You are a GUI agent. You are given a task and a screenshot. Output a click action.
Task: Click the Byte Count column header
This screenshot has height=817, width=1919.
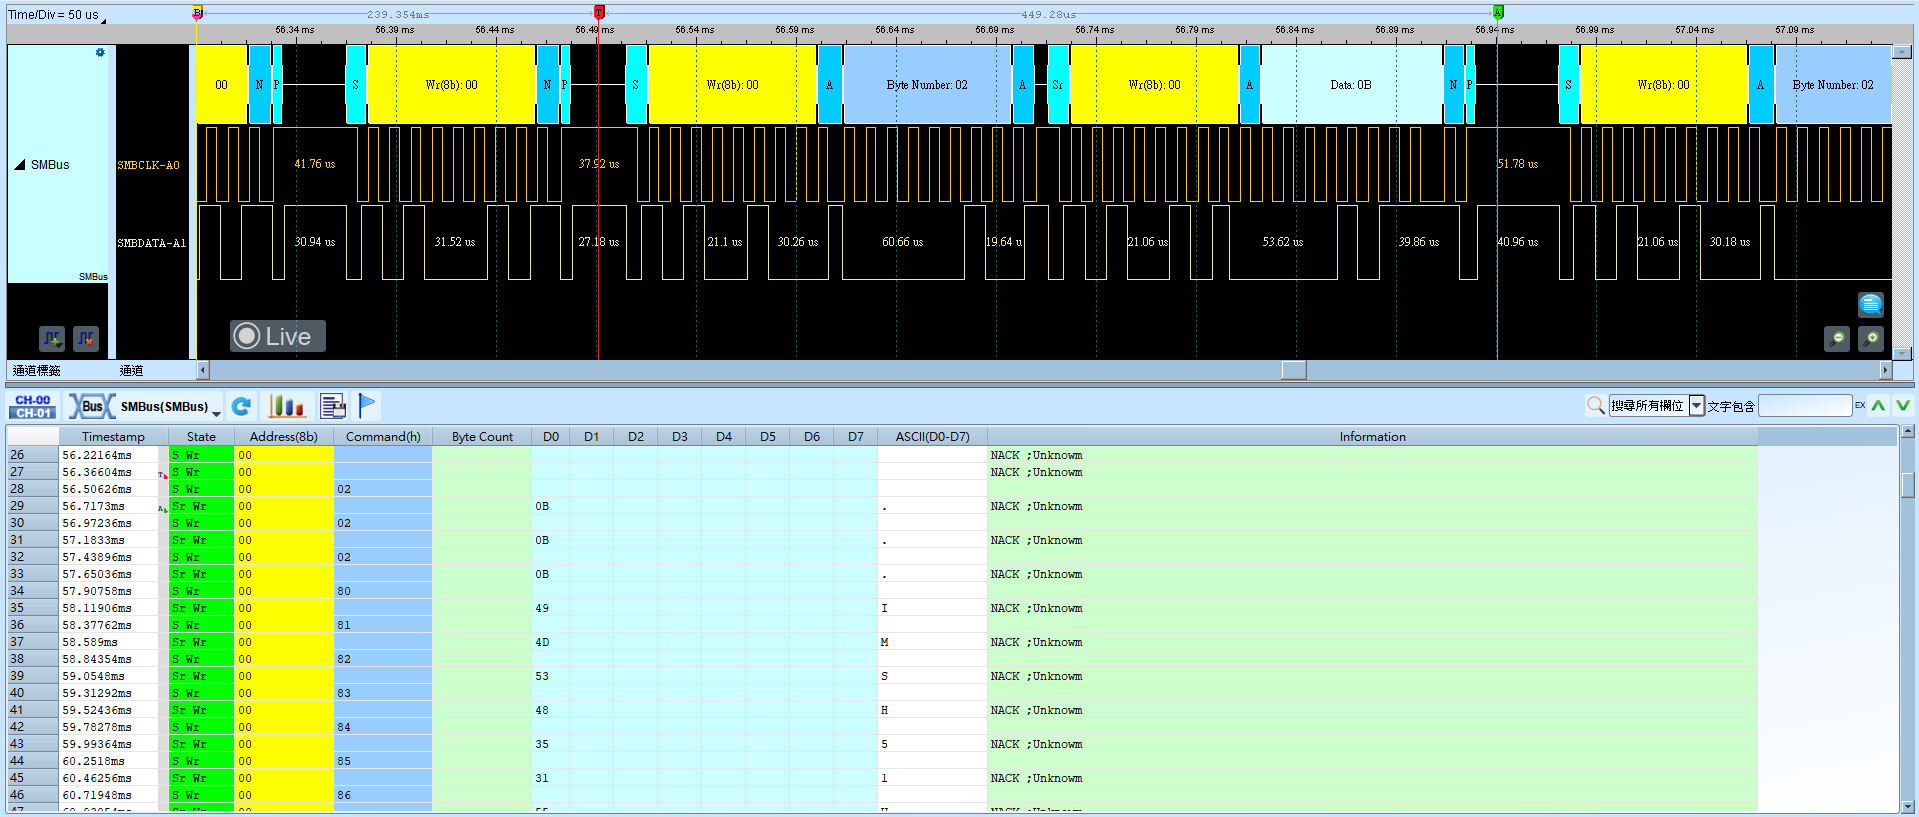coord(482,437)
